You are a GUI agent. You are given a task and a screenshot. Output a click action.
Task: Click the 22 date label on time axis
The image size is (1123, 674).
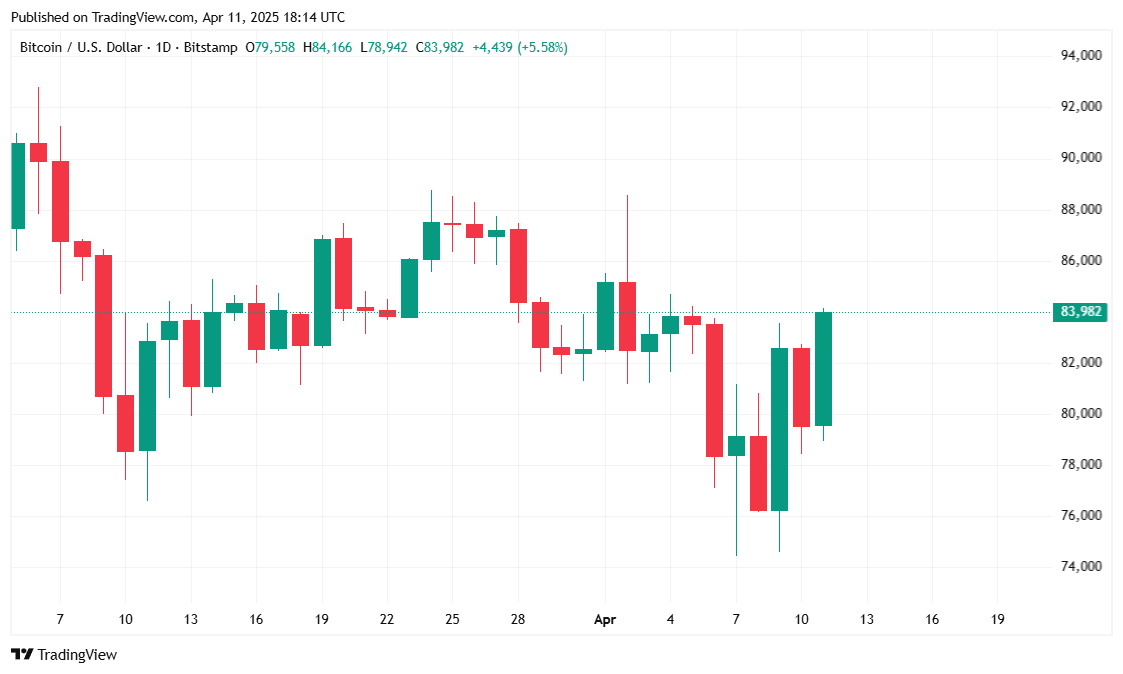click(386, 620)
